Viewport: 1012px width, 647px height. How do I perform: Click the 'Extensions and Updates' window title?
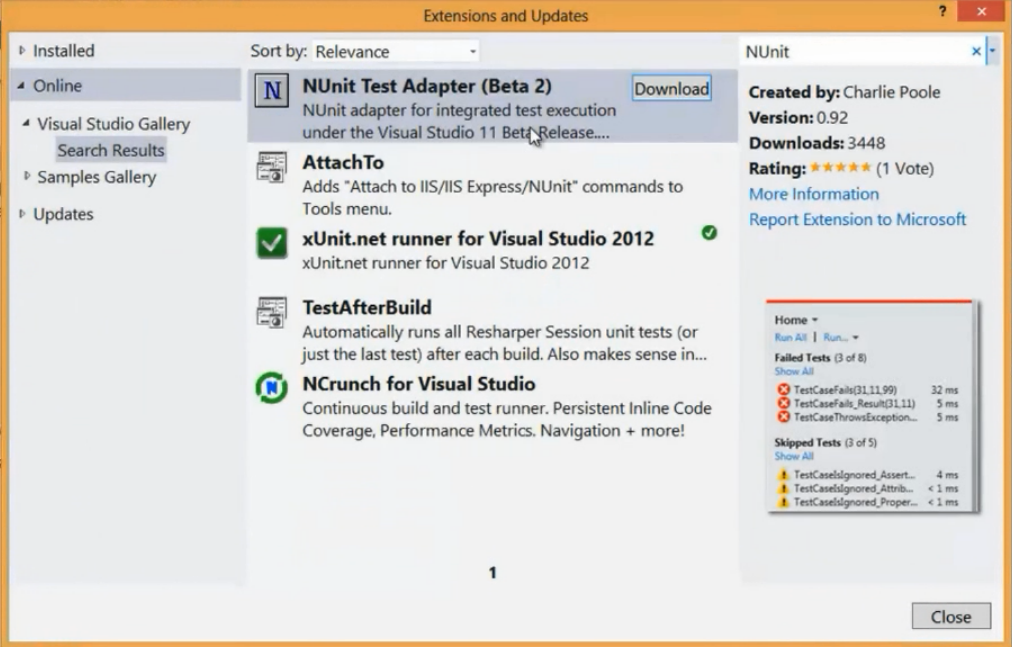tap(506, 15)
